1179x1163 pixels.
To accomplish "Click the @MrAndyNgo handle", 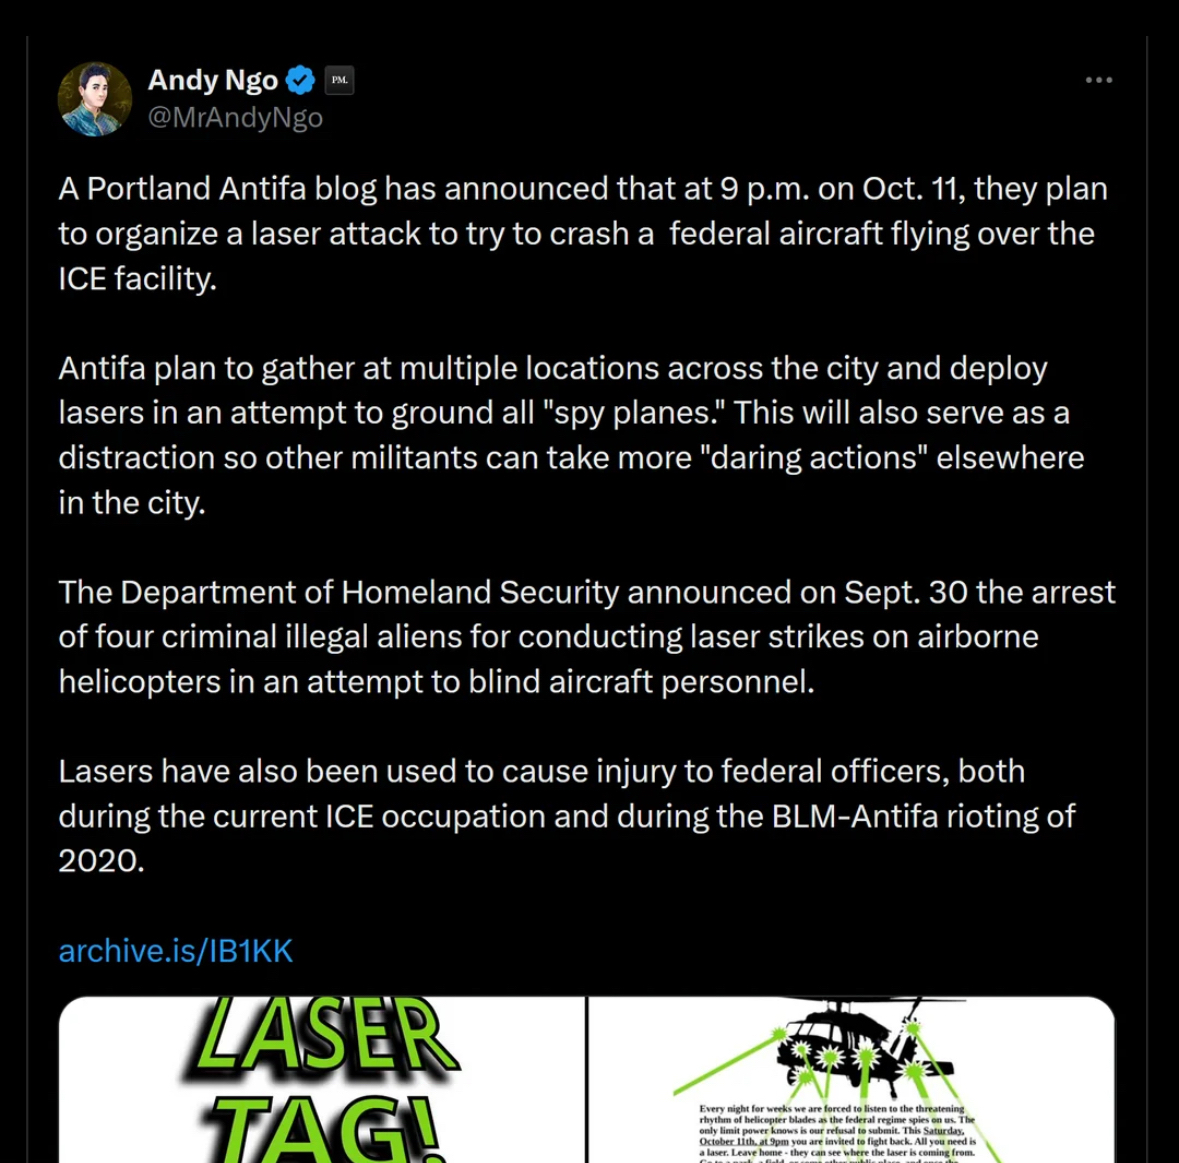I will 235,118.
